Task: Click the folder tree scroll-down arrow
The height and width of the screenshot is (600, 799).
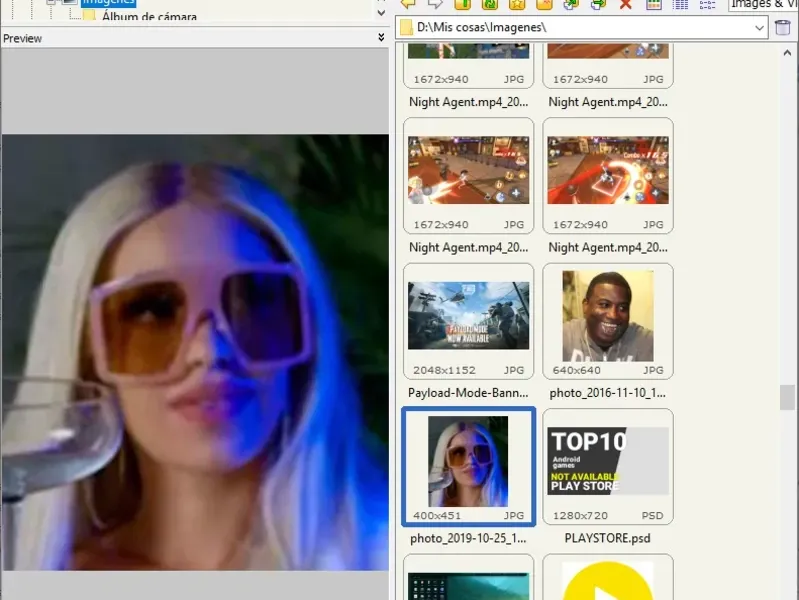Action: [381, 13]
